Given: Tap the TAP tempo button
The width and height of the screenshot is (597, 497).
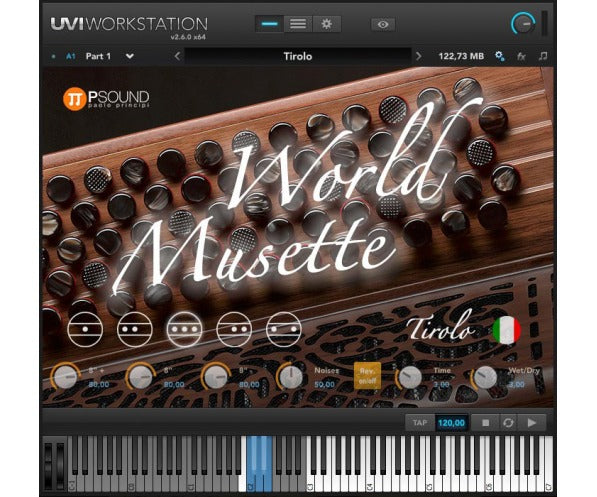Looking at the screenshot, I should click(x=420, y=423).
